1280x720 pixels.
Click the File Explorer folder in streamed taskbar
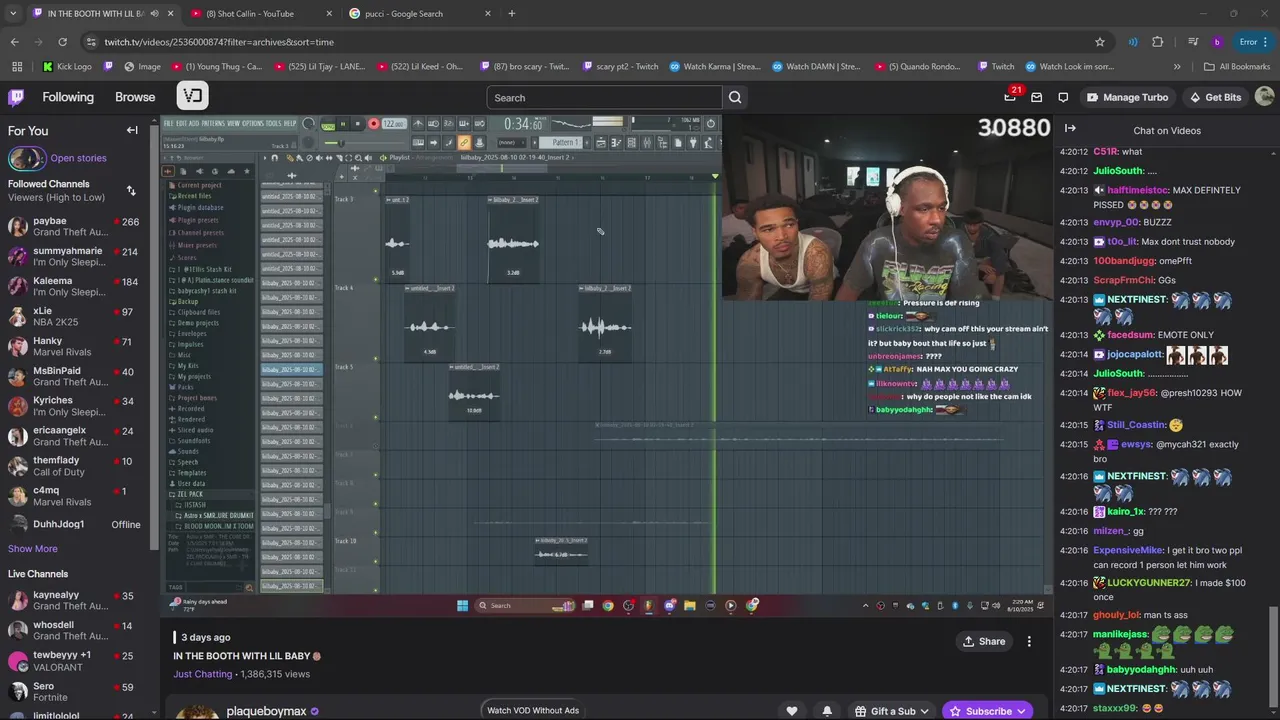click(689, 605)
